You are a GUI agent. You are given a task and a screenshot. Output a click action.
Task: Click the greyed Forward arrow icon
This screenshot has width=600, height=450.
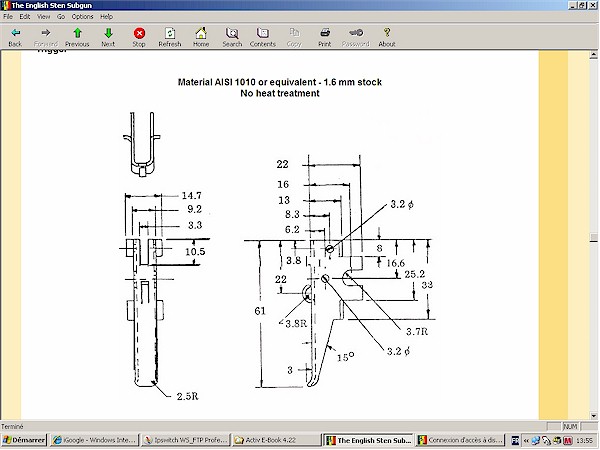[x=46, y=33]
